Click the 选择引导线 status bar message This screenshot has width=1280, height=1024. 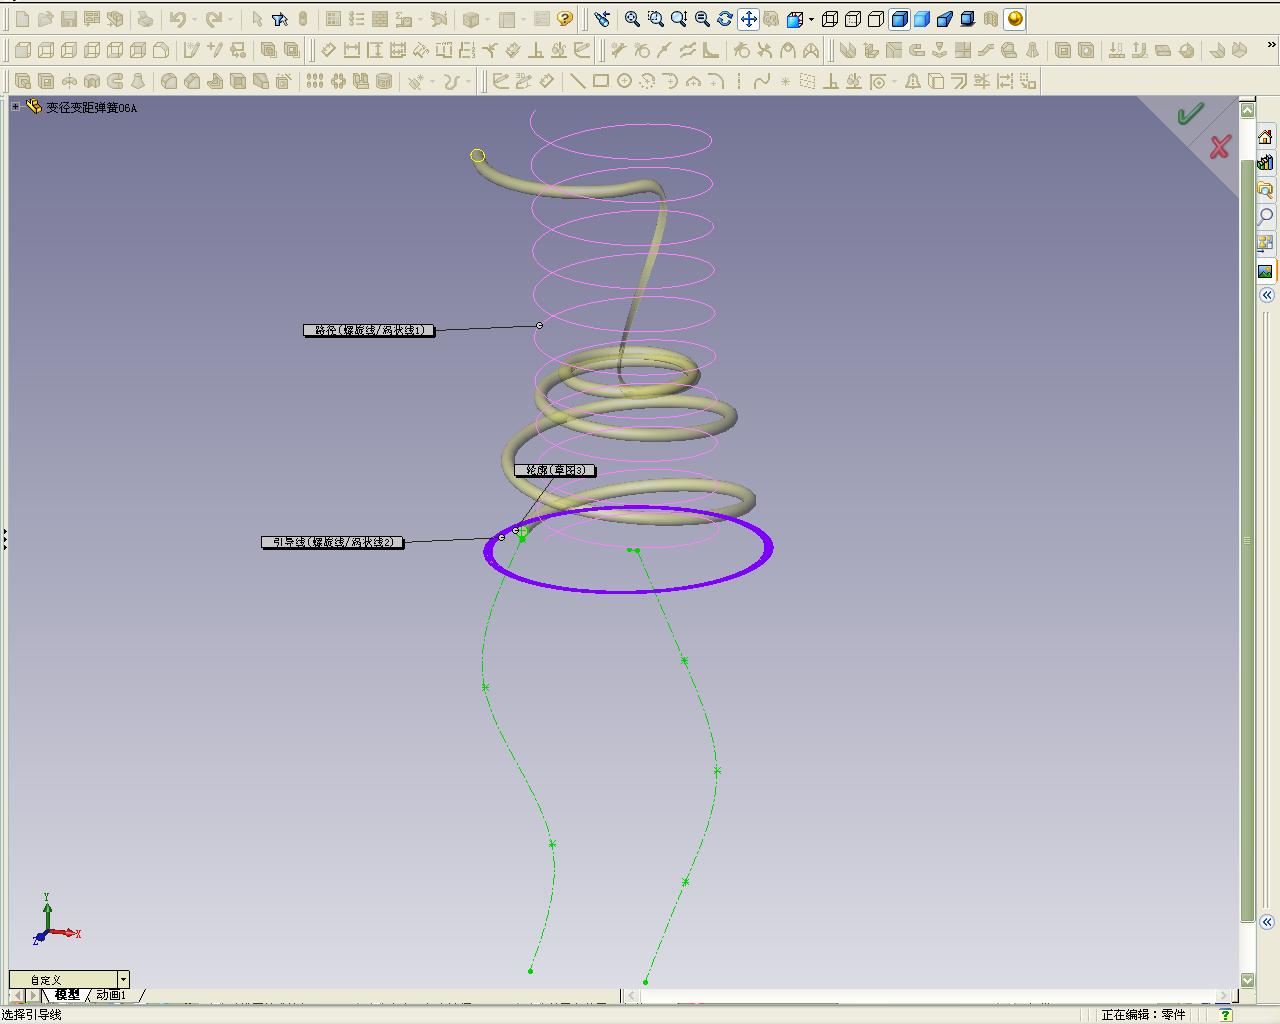[x=32, y=1014]
